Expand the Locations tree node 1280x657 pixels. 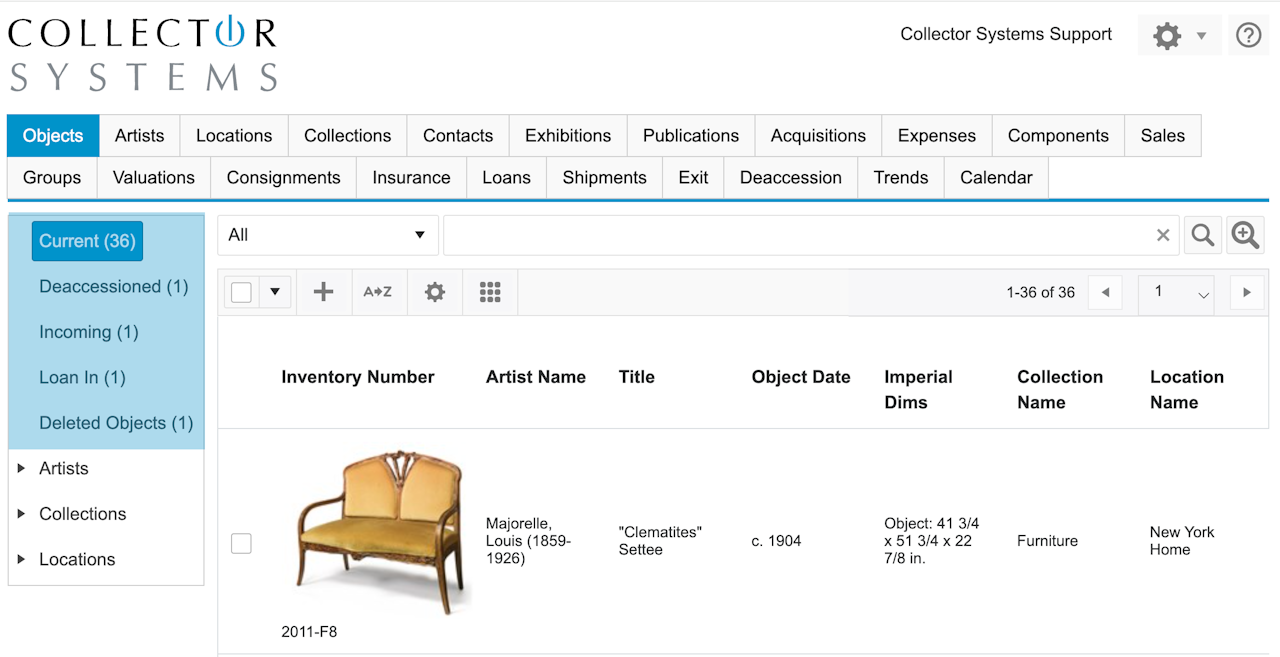pos(22,559)
